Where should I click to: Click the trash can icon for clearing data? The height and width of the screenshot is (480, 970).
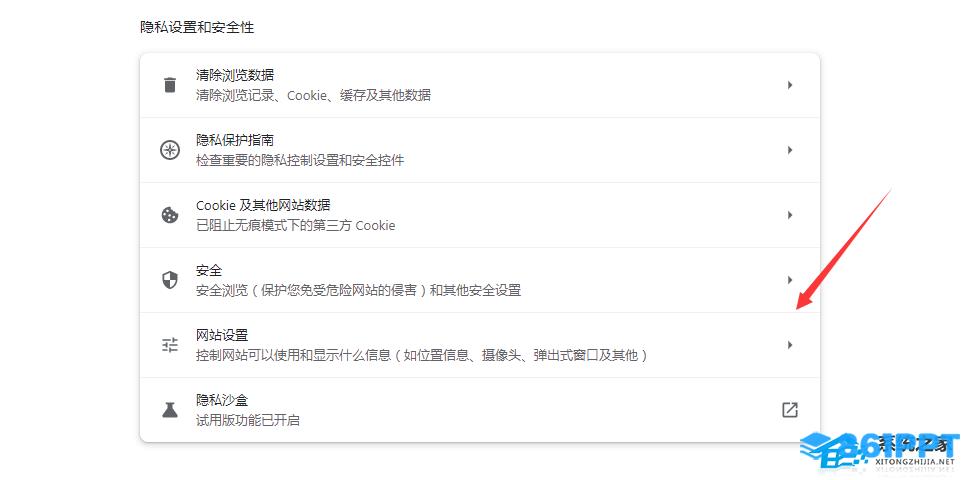click(170, 85)
